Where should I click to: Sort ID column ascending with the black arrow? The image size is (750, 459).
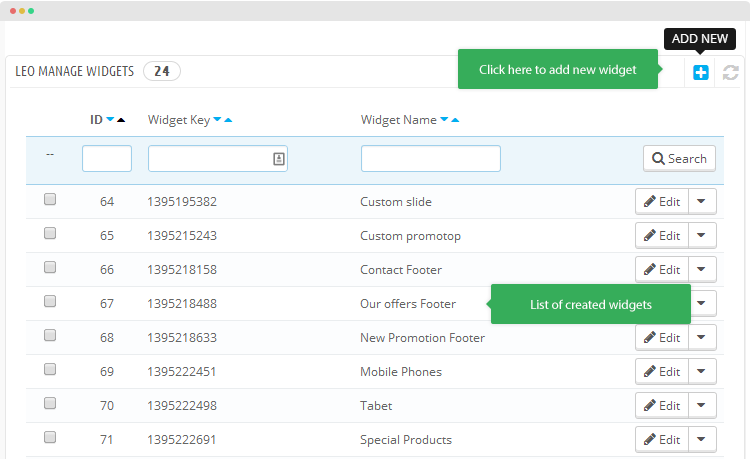[x=121, y=120]
